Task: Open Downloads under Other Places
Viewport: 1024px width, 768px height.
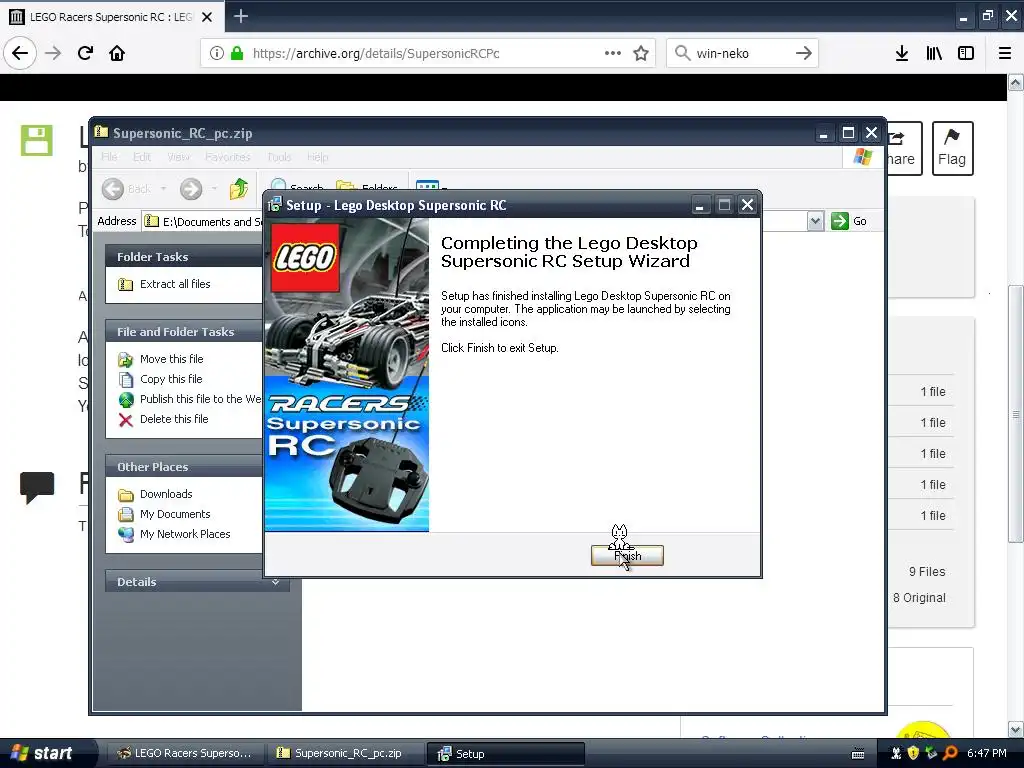Action: pyautogui.click(x=166, y=494)
